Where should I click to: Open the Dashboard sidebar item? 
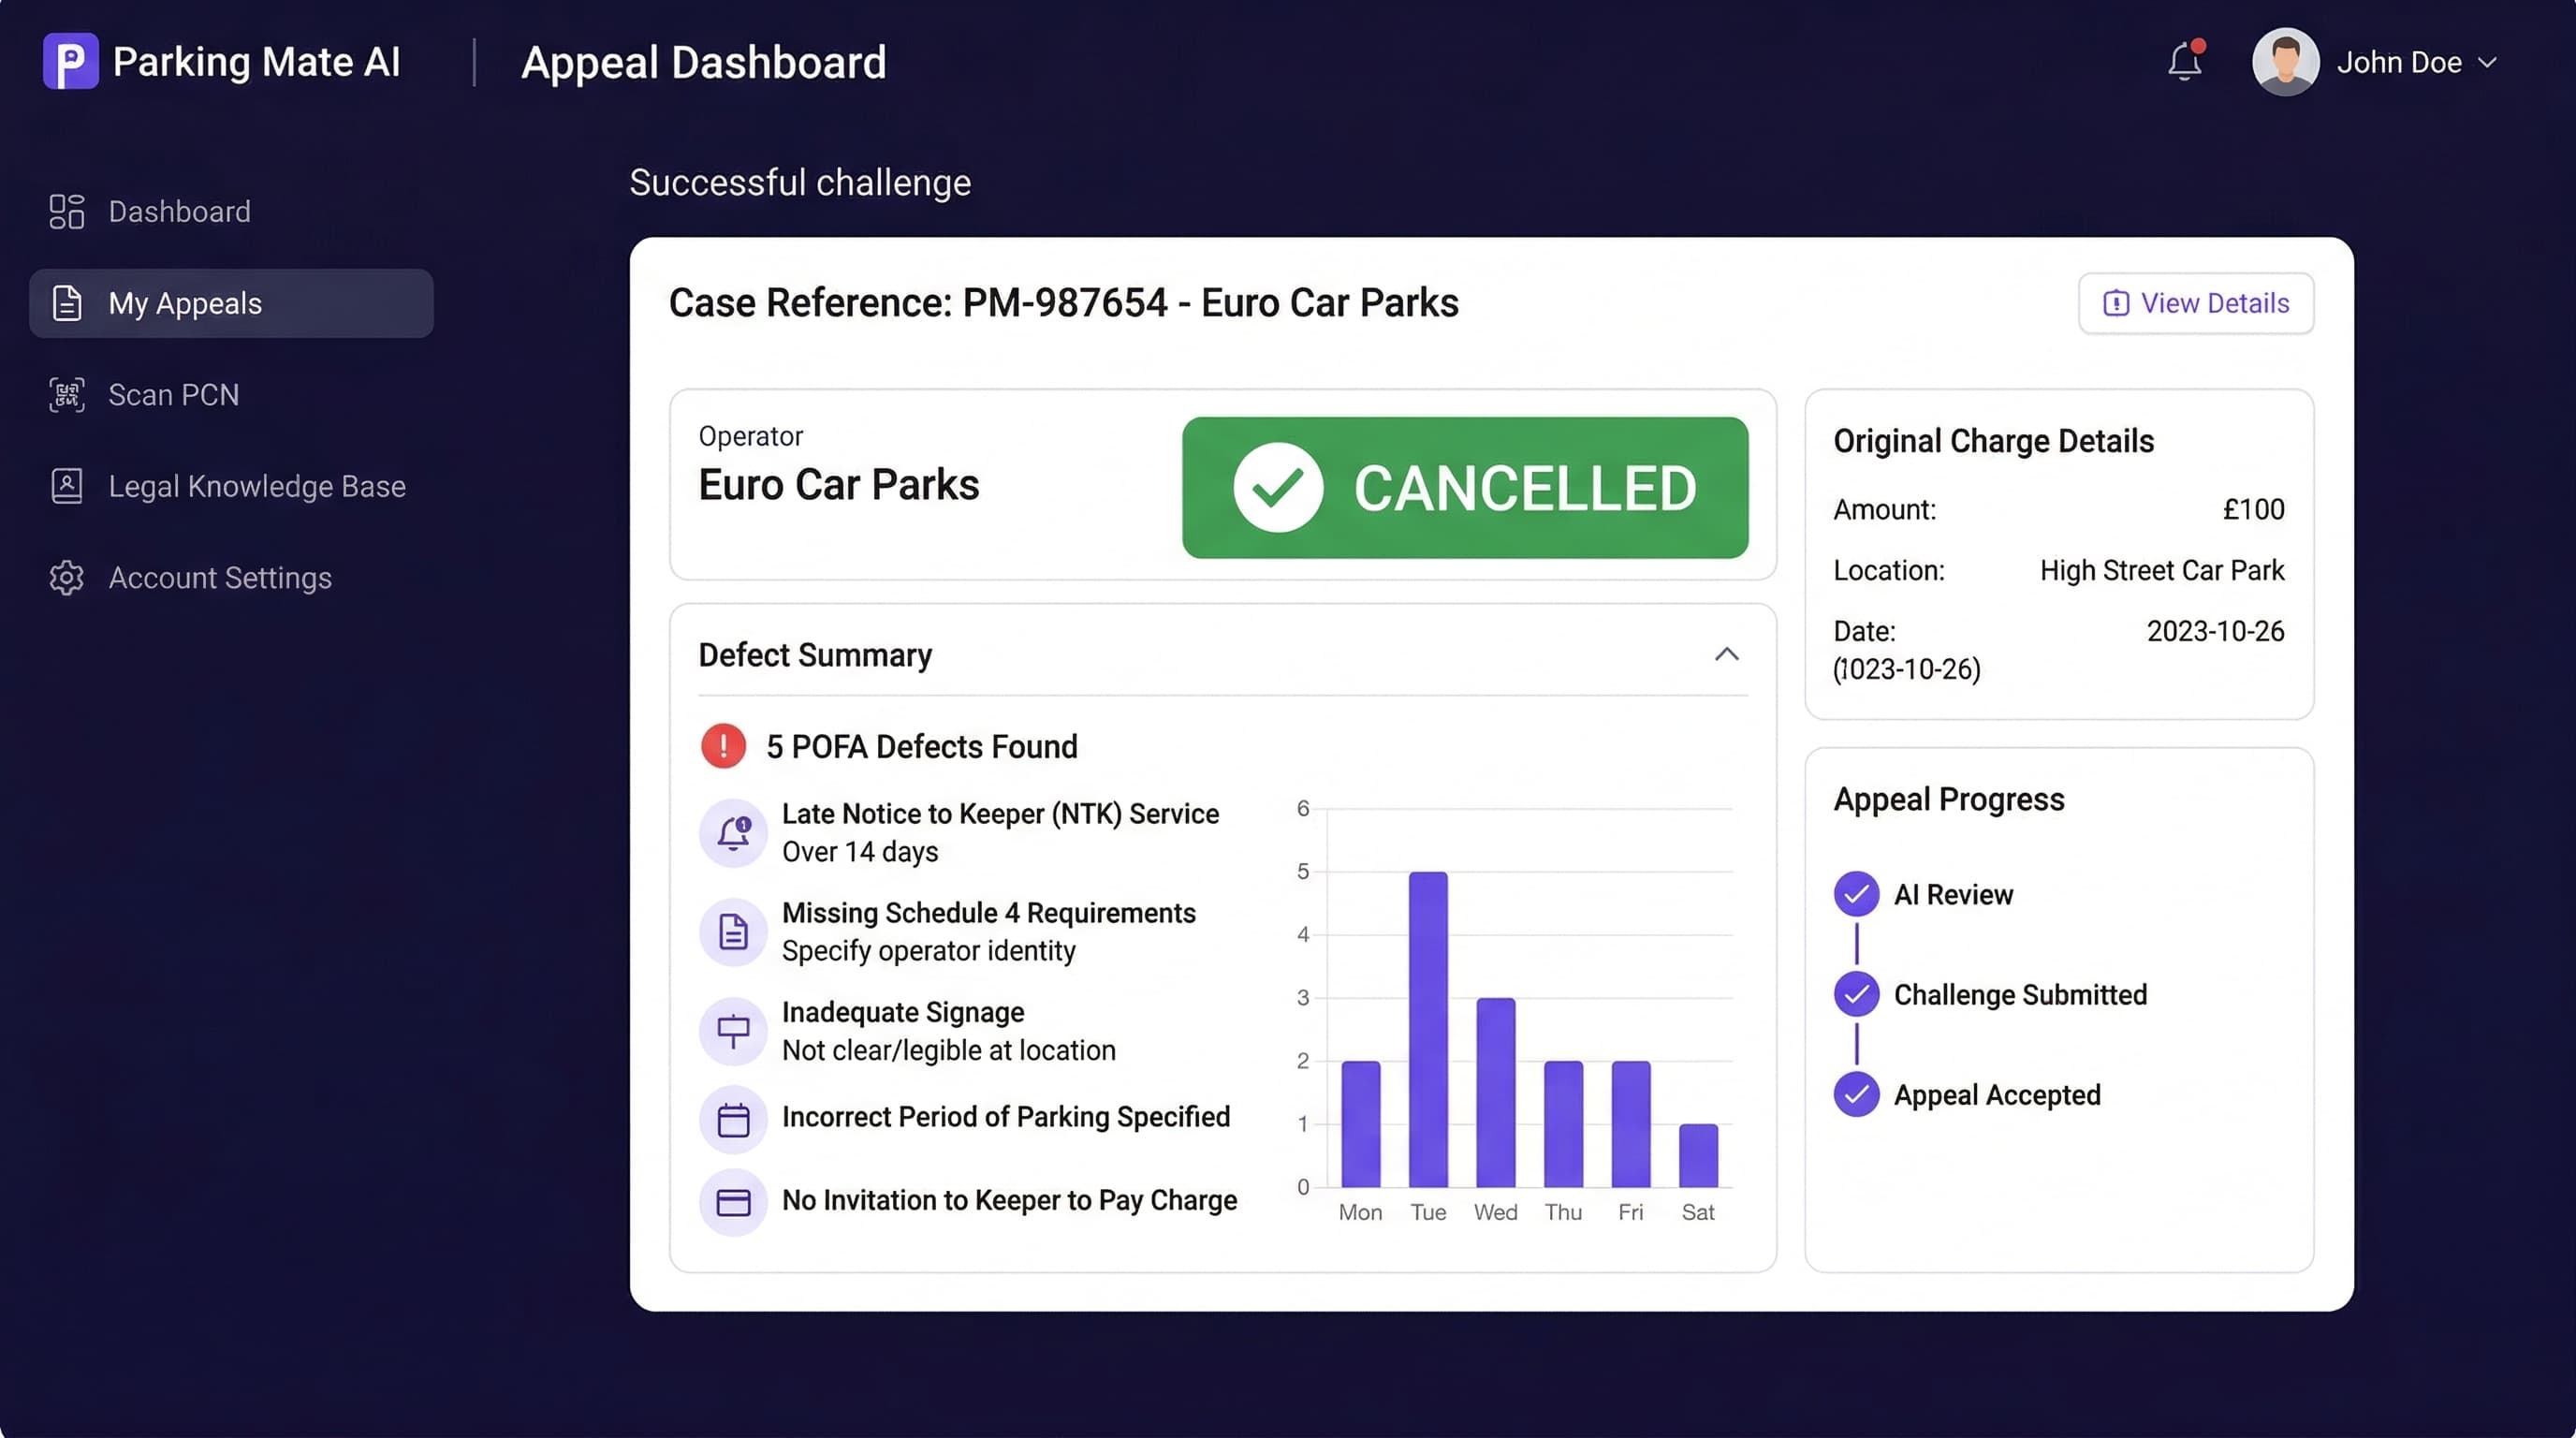click(x=231, y=211)
